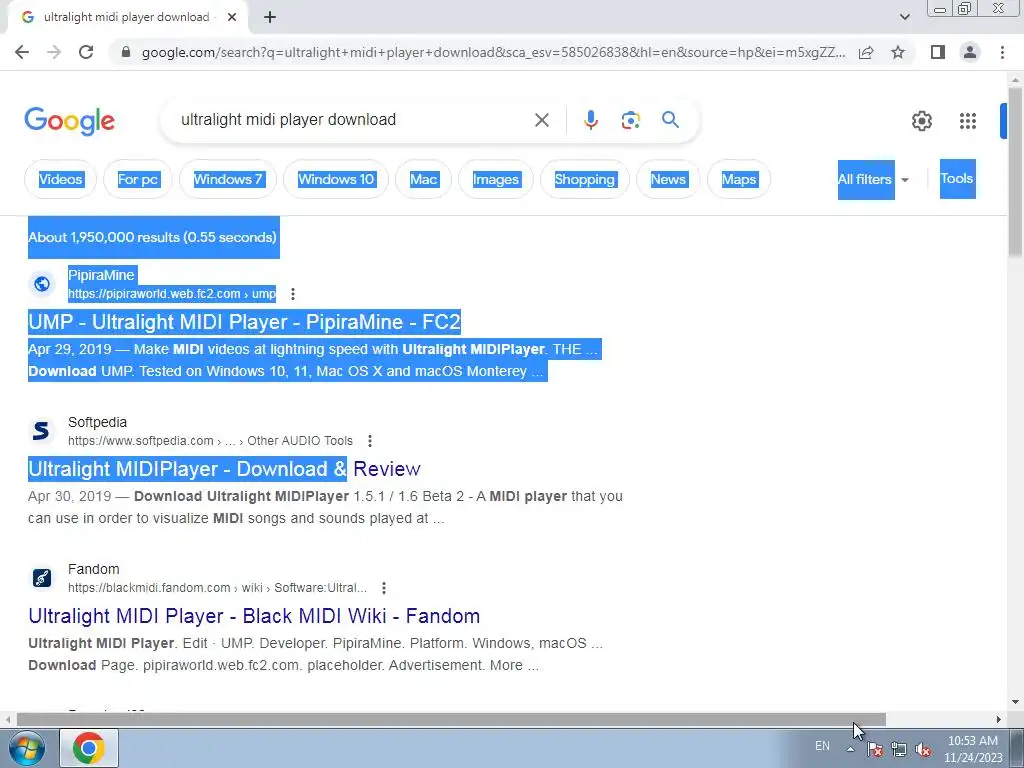Filter results by Videos
The image size is (1024, 768).
coord(61,179)
